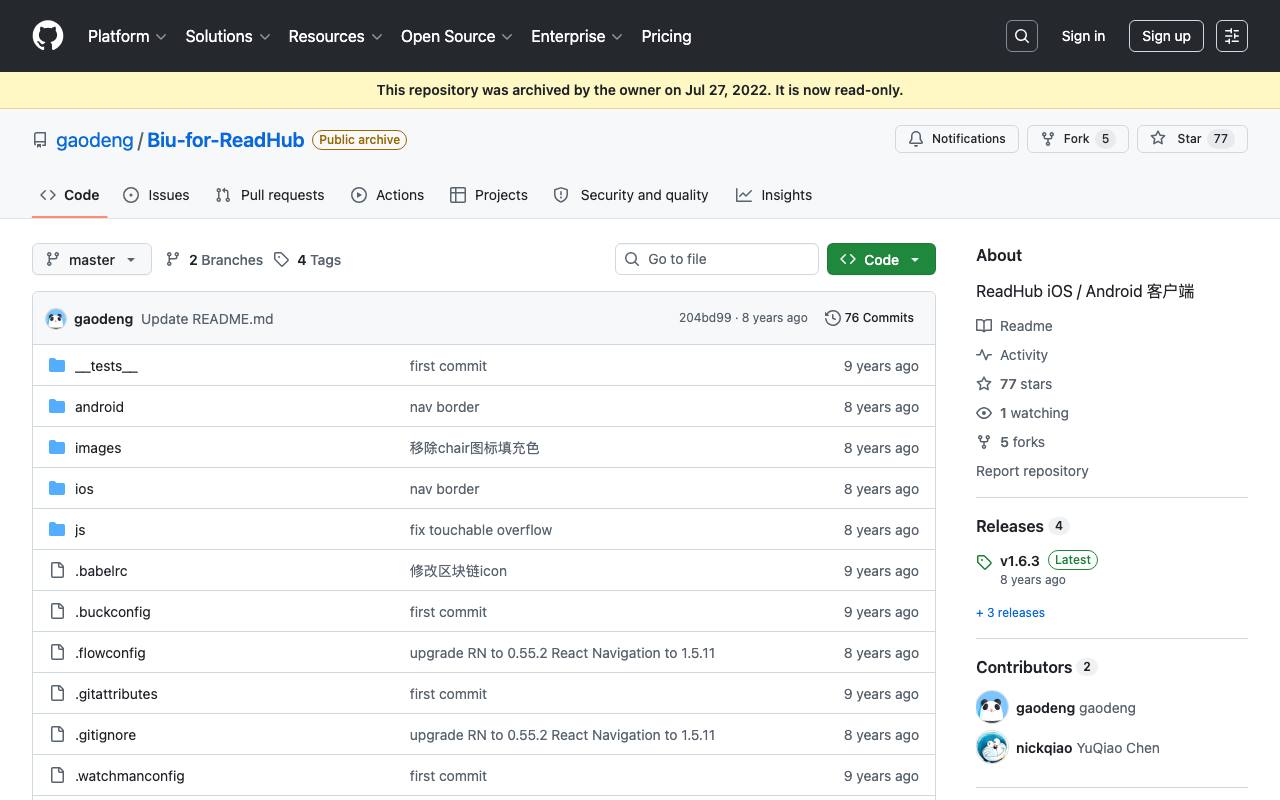Click the commit history clock icon
The width and height of the screenshot is (1280, 800).
point(832,318)
